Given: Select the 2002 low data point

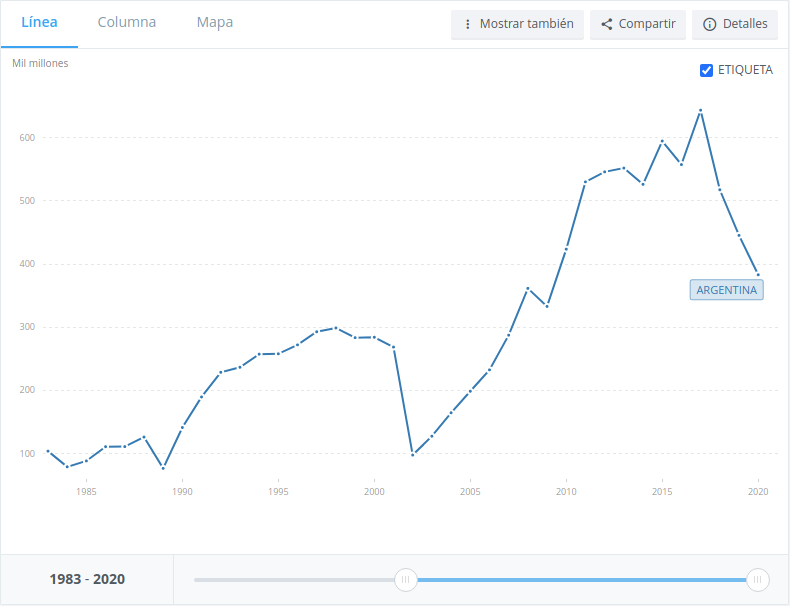Looking at the screenshot, I should coord(412,455).
